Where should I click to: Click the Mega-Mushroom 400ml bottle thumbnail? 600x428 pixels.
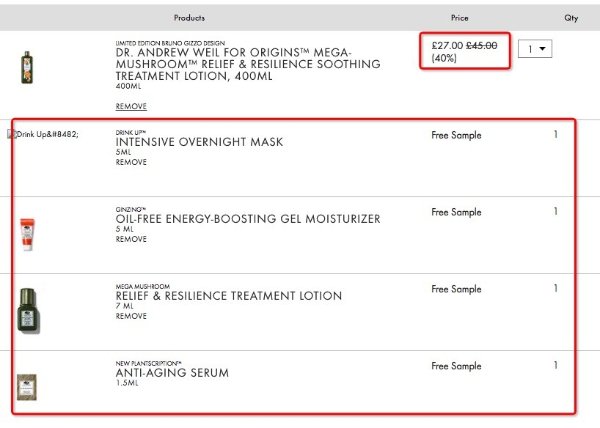point(27,67)
